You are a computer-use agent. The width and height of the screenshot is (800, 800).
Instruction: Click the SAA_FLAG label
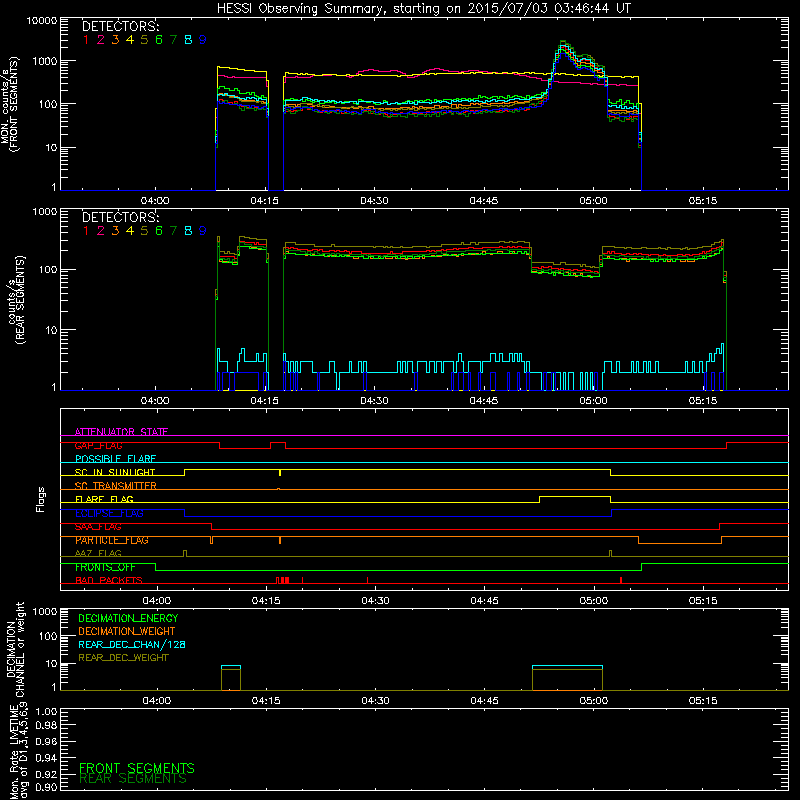click(x=98, y=527)
